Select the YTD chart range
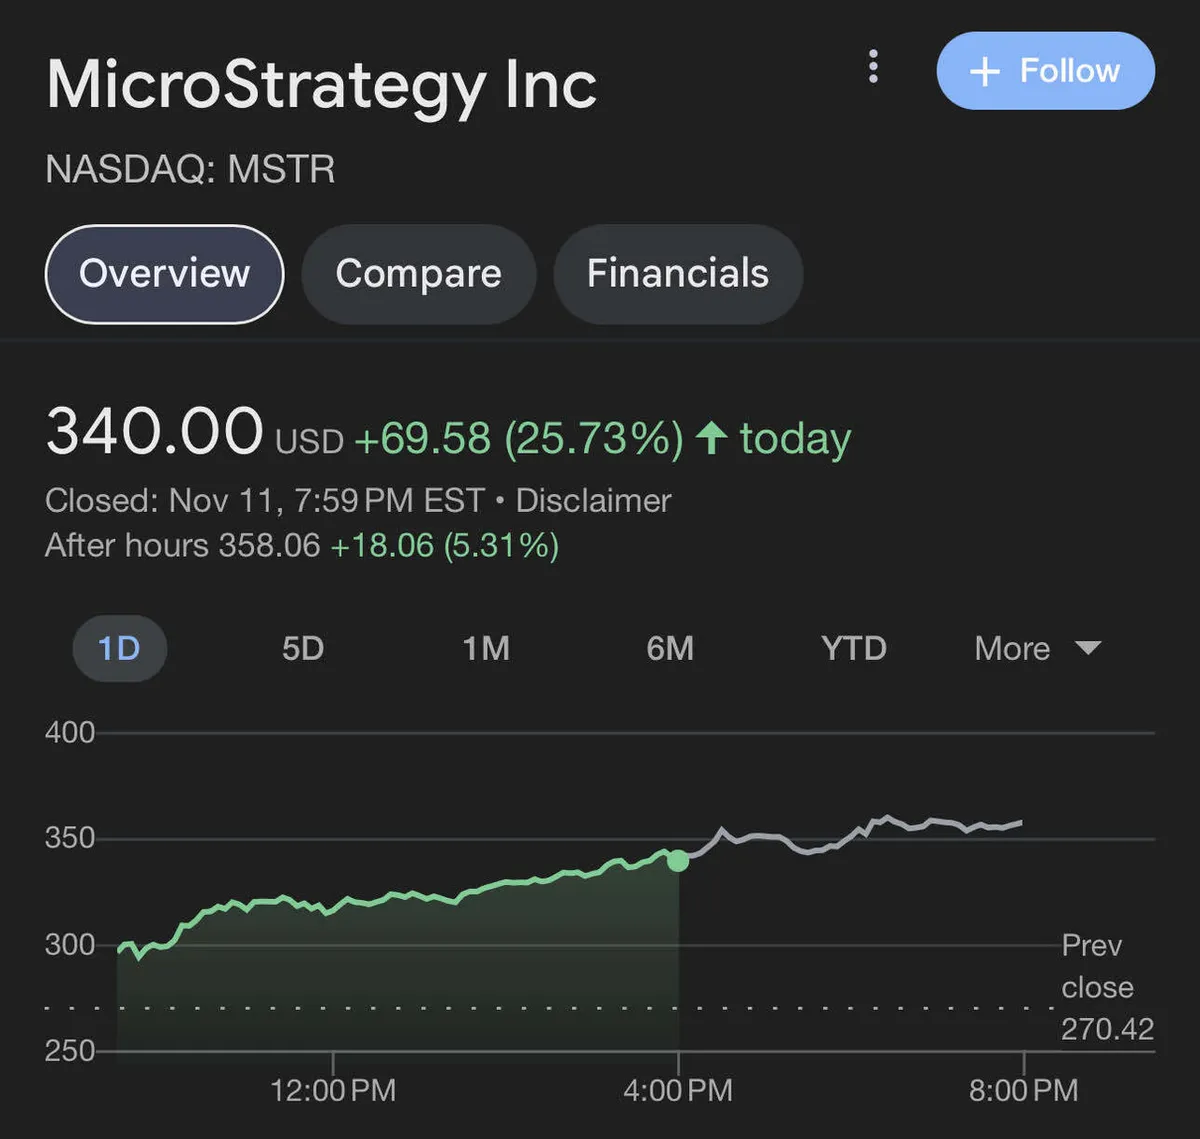The height and width of the screenshot is (1139, 1200). tap(853, 648)
